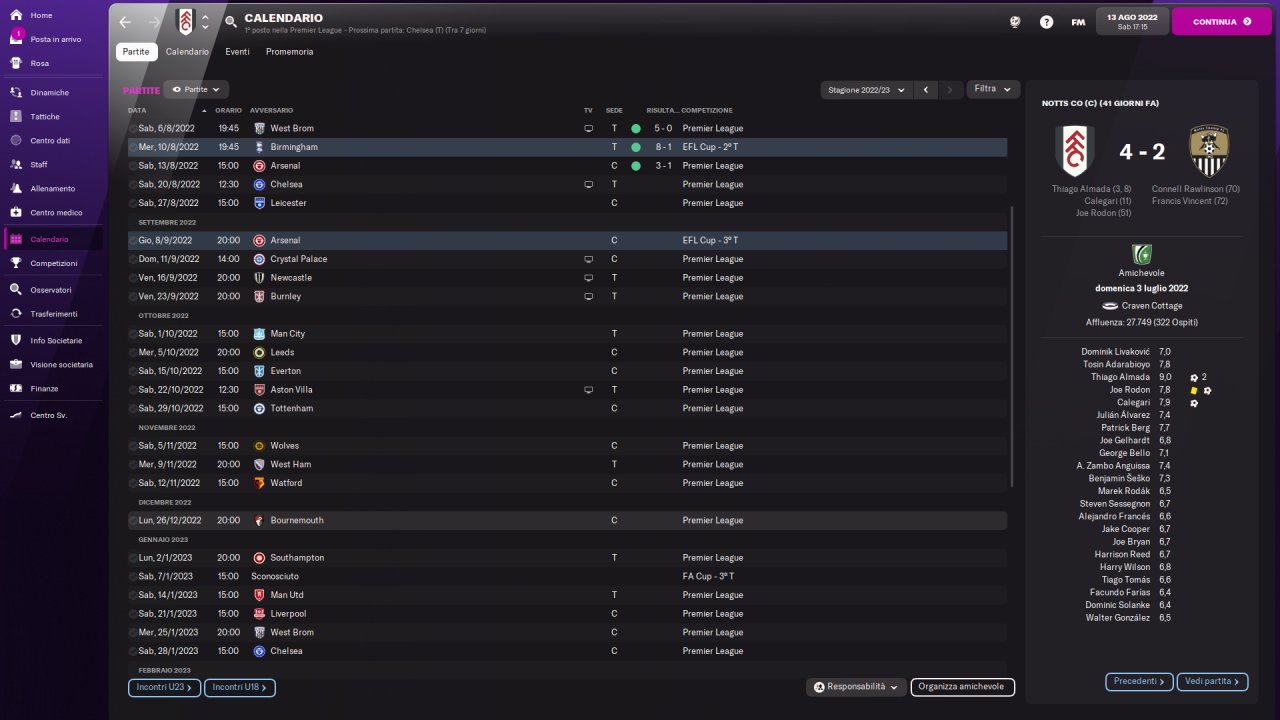Screen dimensions: 1280x720
Task: Click the Tattiche tactics icon
Action: click(x=16, y=116)
